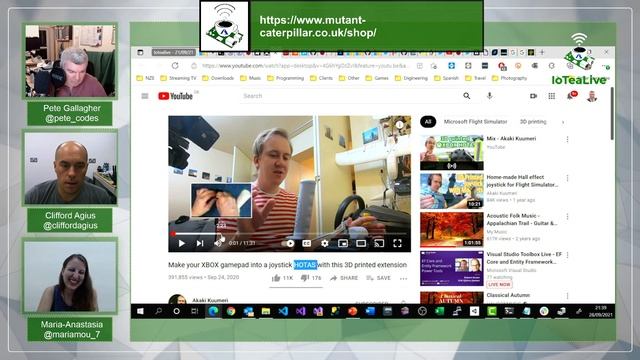Start voice search with the microphone icon
Image resolution: width=640 pixels, height=360 pixels.
pyautogui.click(x=489, y=96)
